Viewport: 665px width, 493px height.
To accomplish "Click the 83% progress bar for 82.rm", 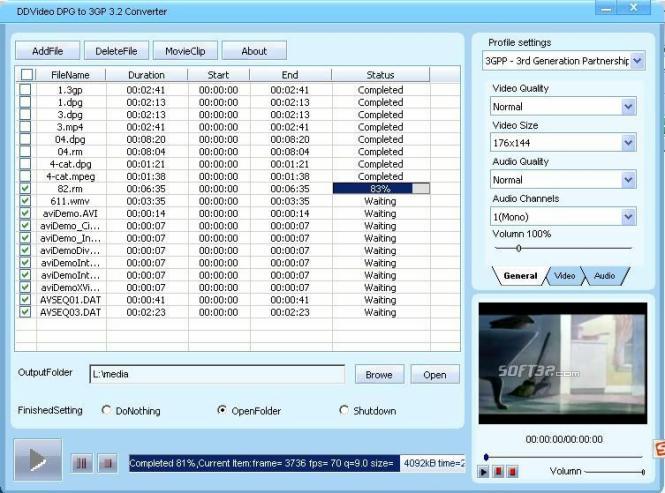I will [x=381, y=188].
